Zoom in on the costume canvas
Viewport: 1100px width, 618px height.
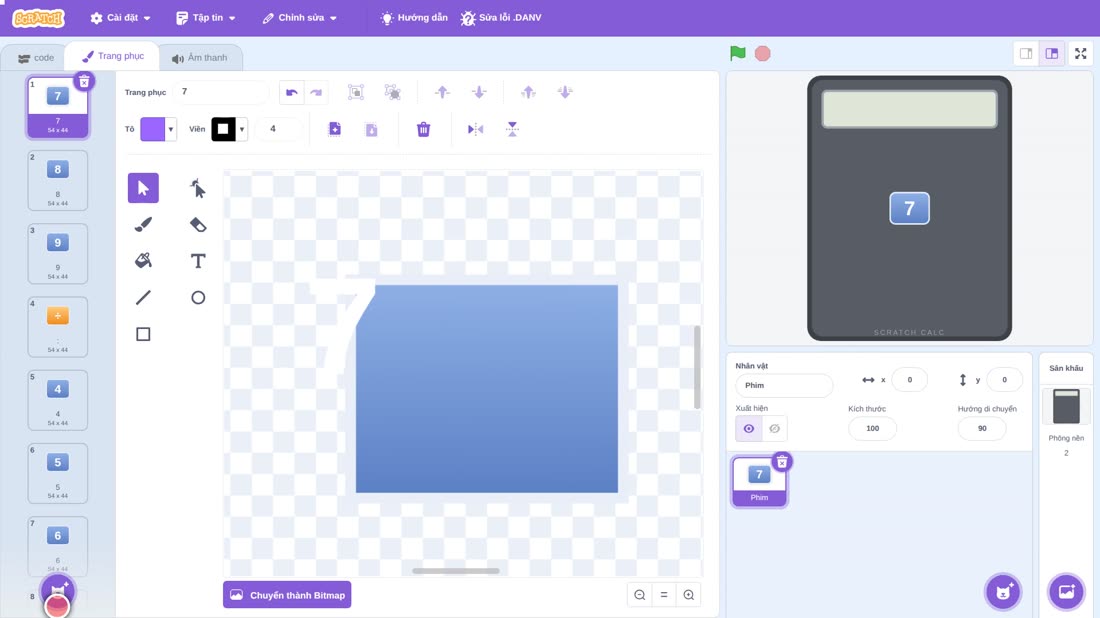pyautogui.click(x=689, y=595)
